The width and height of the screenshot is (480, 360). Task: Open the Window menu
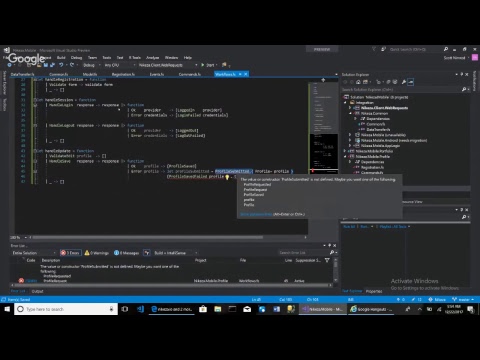171,58
